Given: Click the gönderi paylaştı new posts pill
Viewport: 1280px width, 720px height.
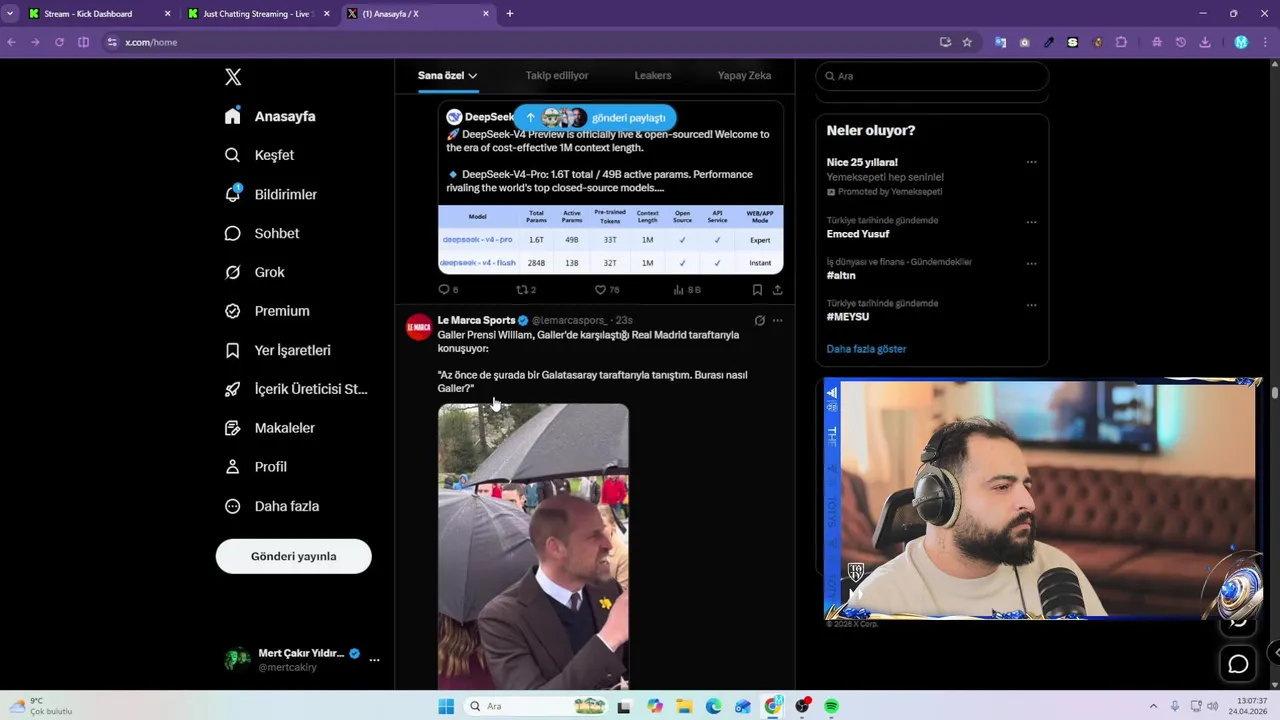Looking at the screenshot, I should point(595,117).
